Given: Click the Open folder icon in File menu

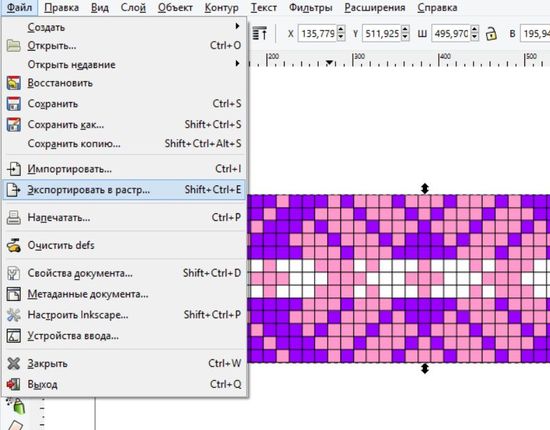Looking at the screenshot, I should point(14,46).
